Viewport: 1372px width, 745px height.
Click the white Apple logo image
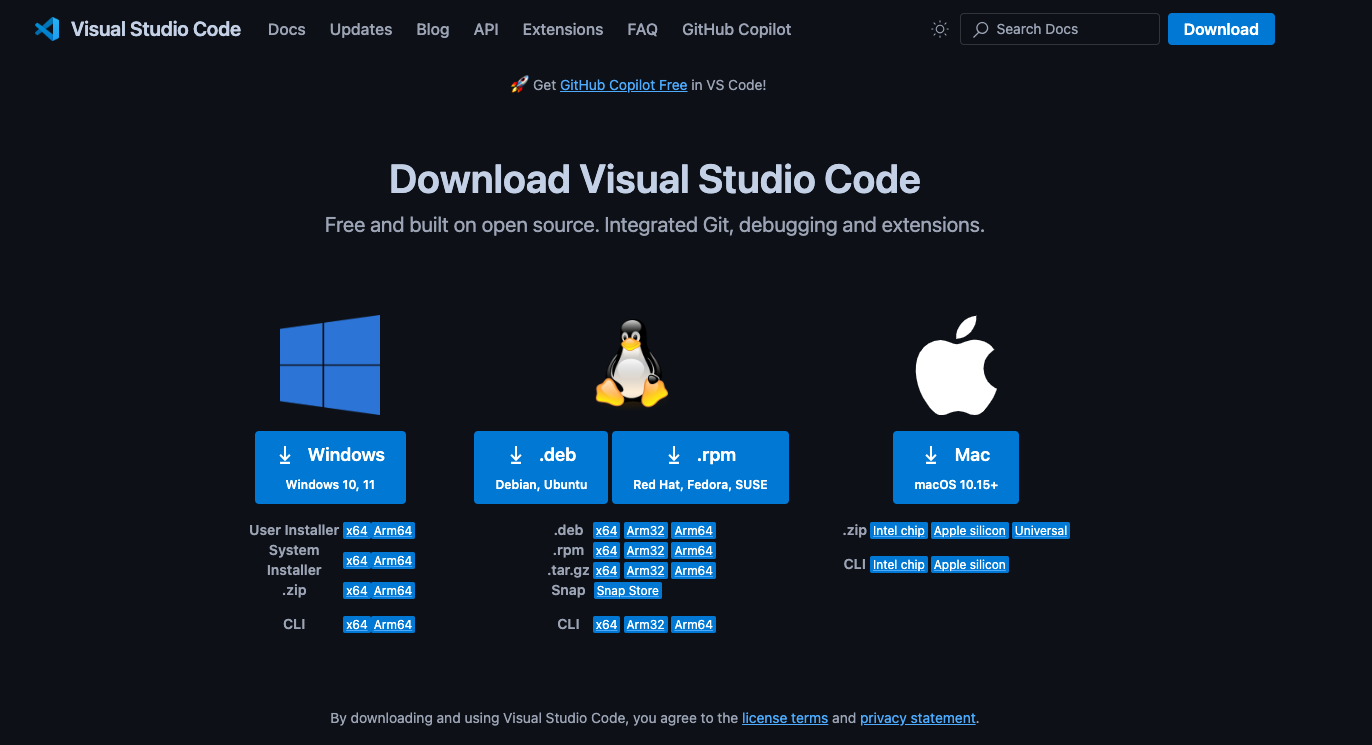coord(956,366)
